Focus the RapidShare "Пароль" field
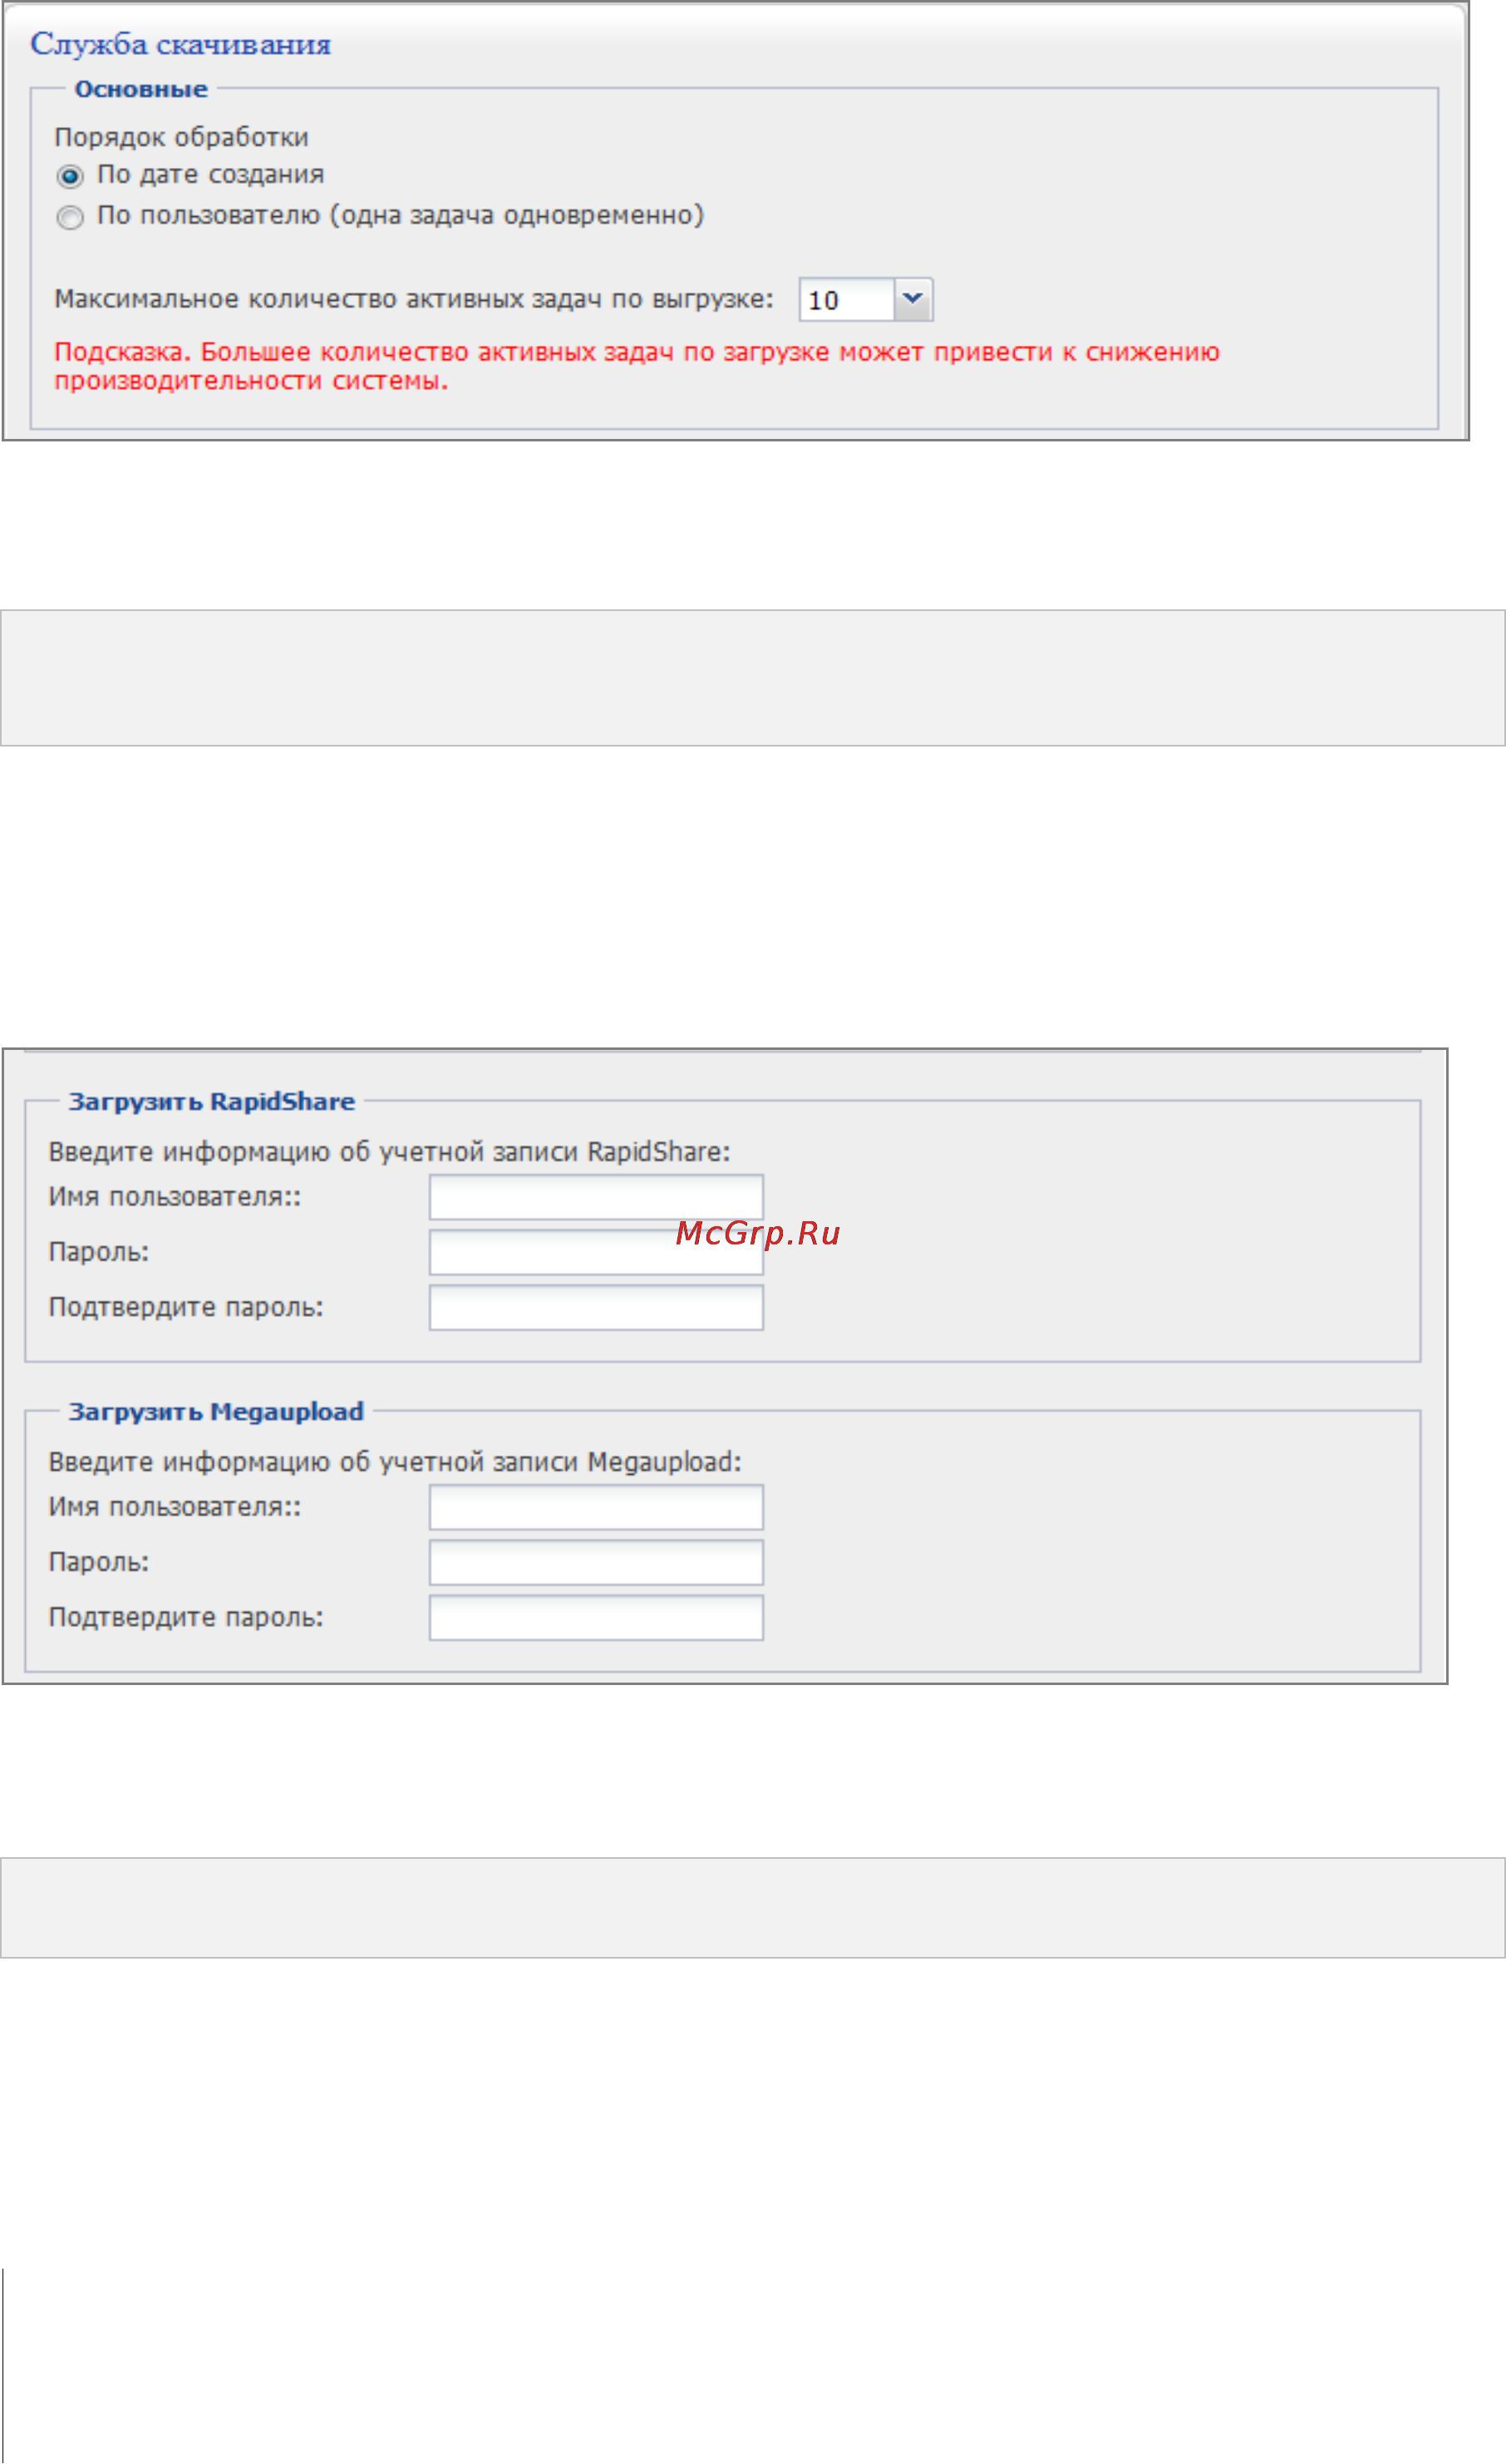1506x2464 pixels. tap(596, 1252)
